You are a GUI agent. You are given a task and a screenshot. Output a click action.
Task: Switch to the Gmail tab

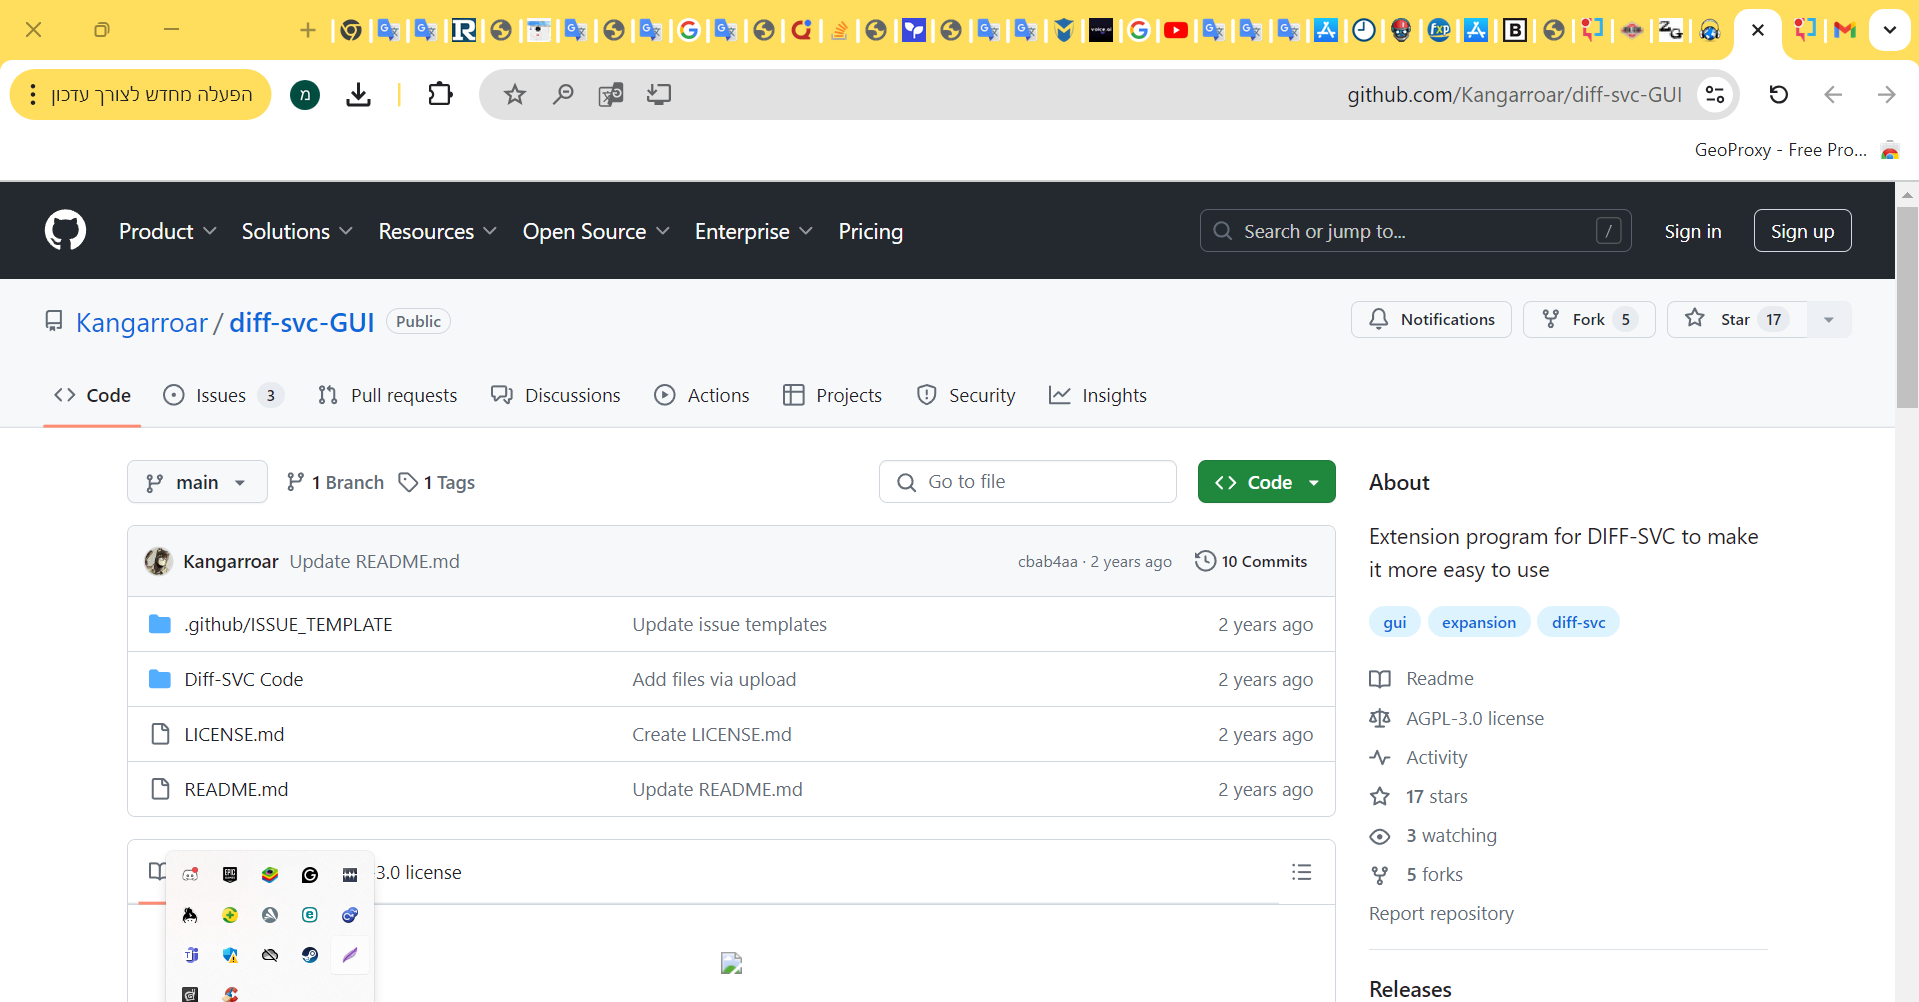pos(1845,30)
